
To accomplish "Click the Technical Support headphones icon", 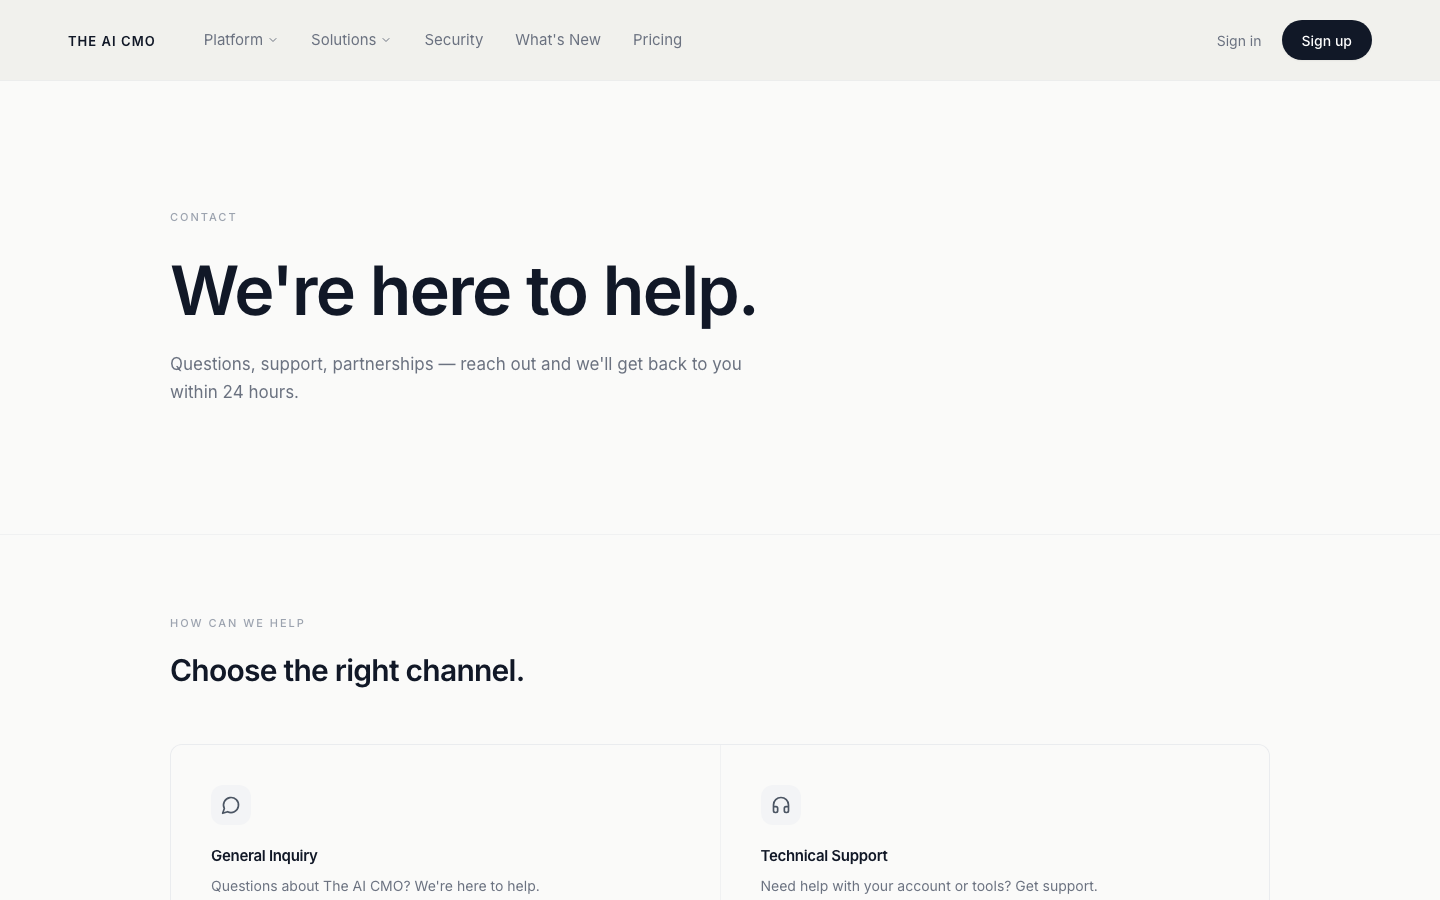I will [x=780, y=805].
